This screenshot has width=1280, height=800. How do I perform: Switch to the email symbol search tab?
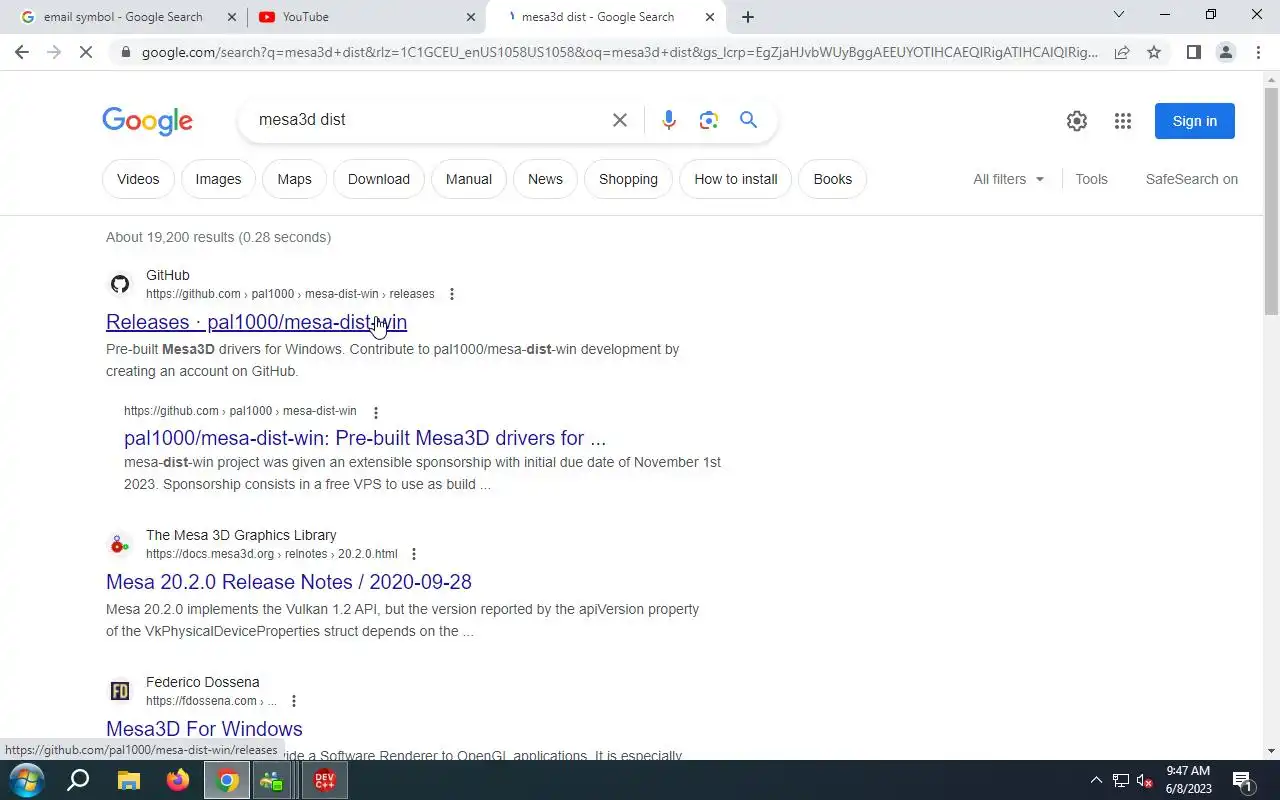pyautogui.click(x=122, y=17)
